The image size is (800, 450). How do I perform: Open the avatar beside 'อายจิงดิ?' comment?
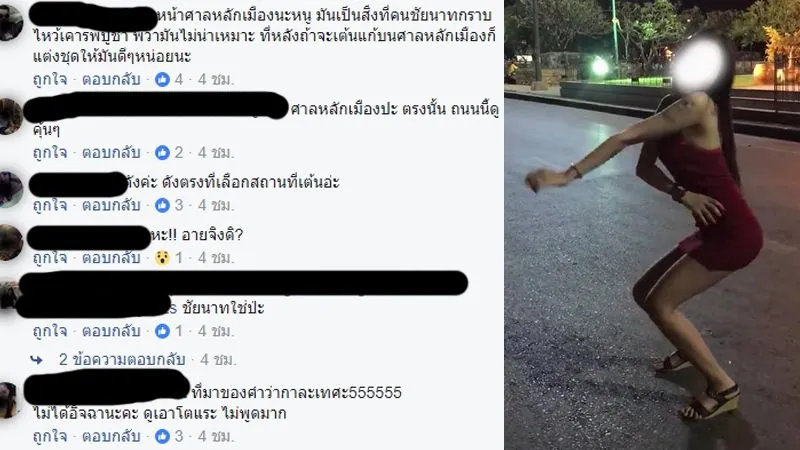coord(10,242)
